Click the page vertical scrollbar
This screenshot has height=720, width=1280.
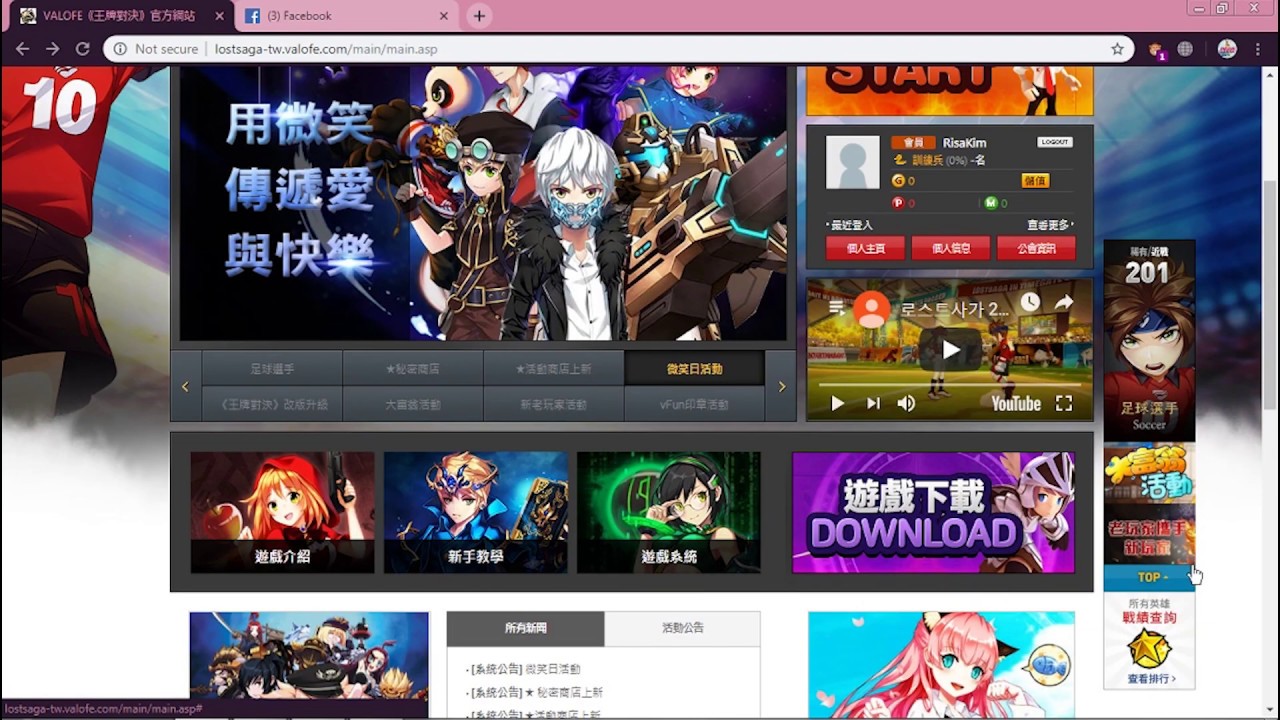[1270, 295]
